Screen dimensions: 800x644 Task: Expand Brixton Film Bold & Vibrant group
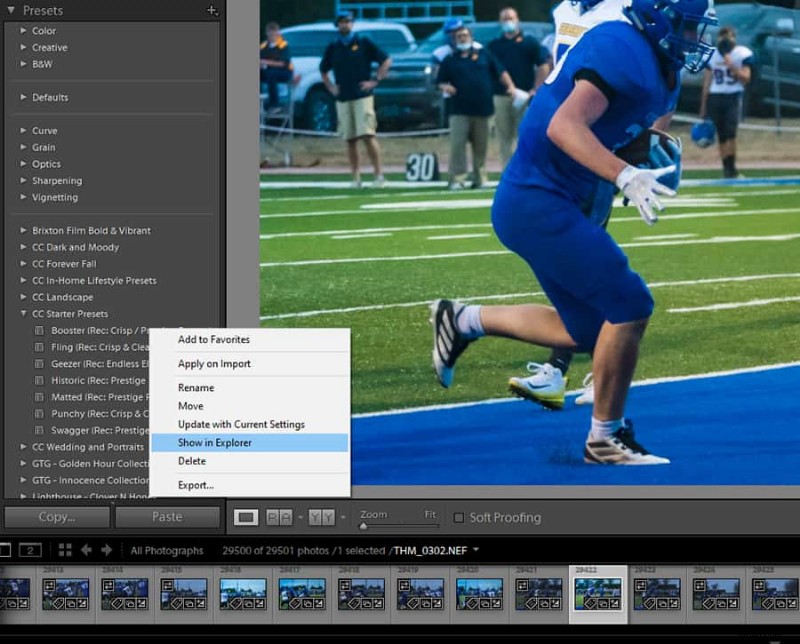point(23,231)
